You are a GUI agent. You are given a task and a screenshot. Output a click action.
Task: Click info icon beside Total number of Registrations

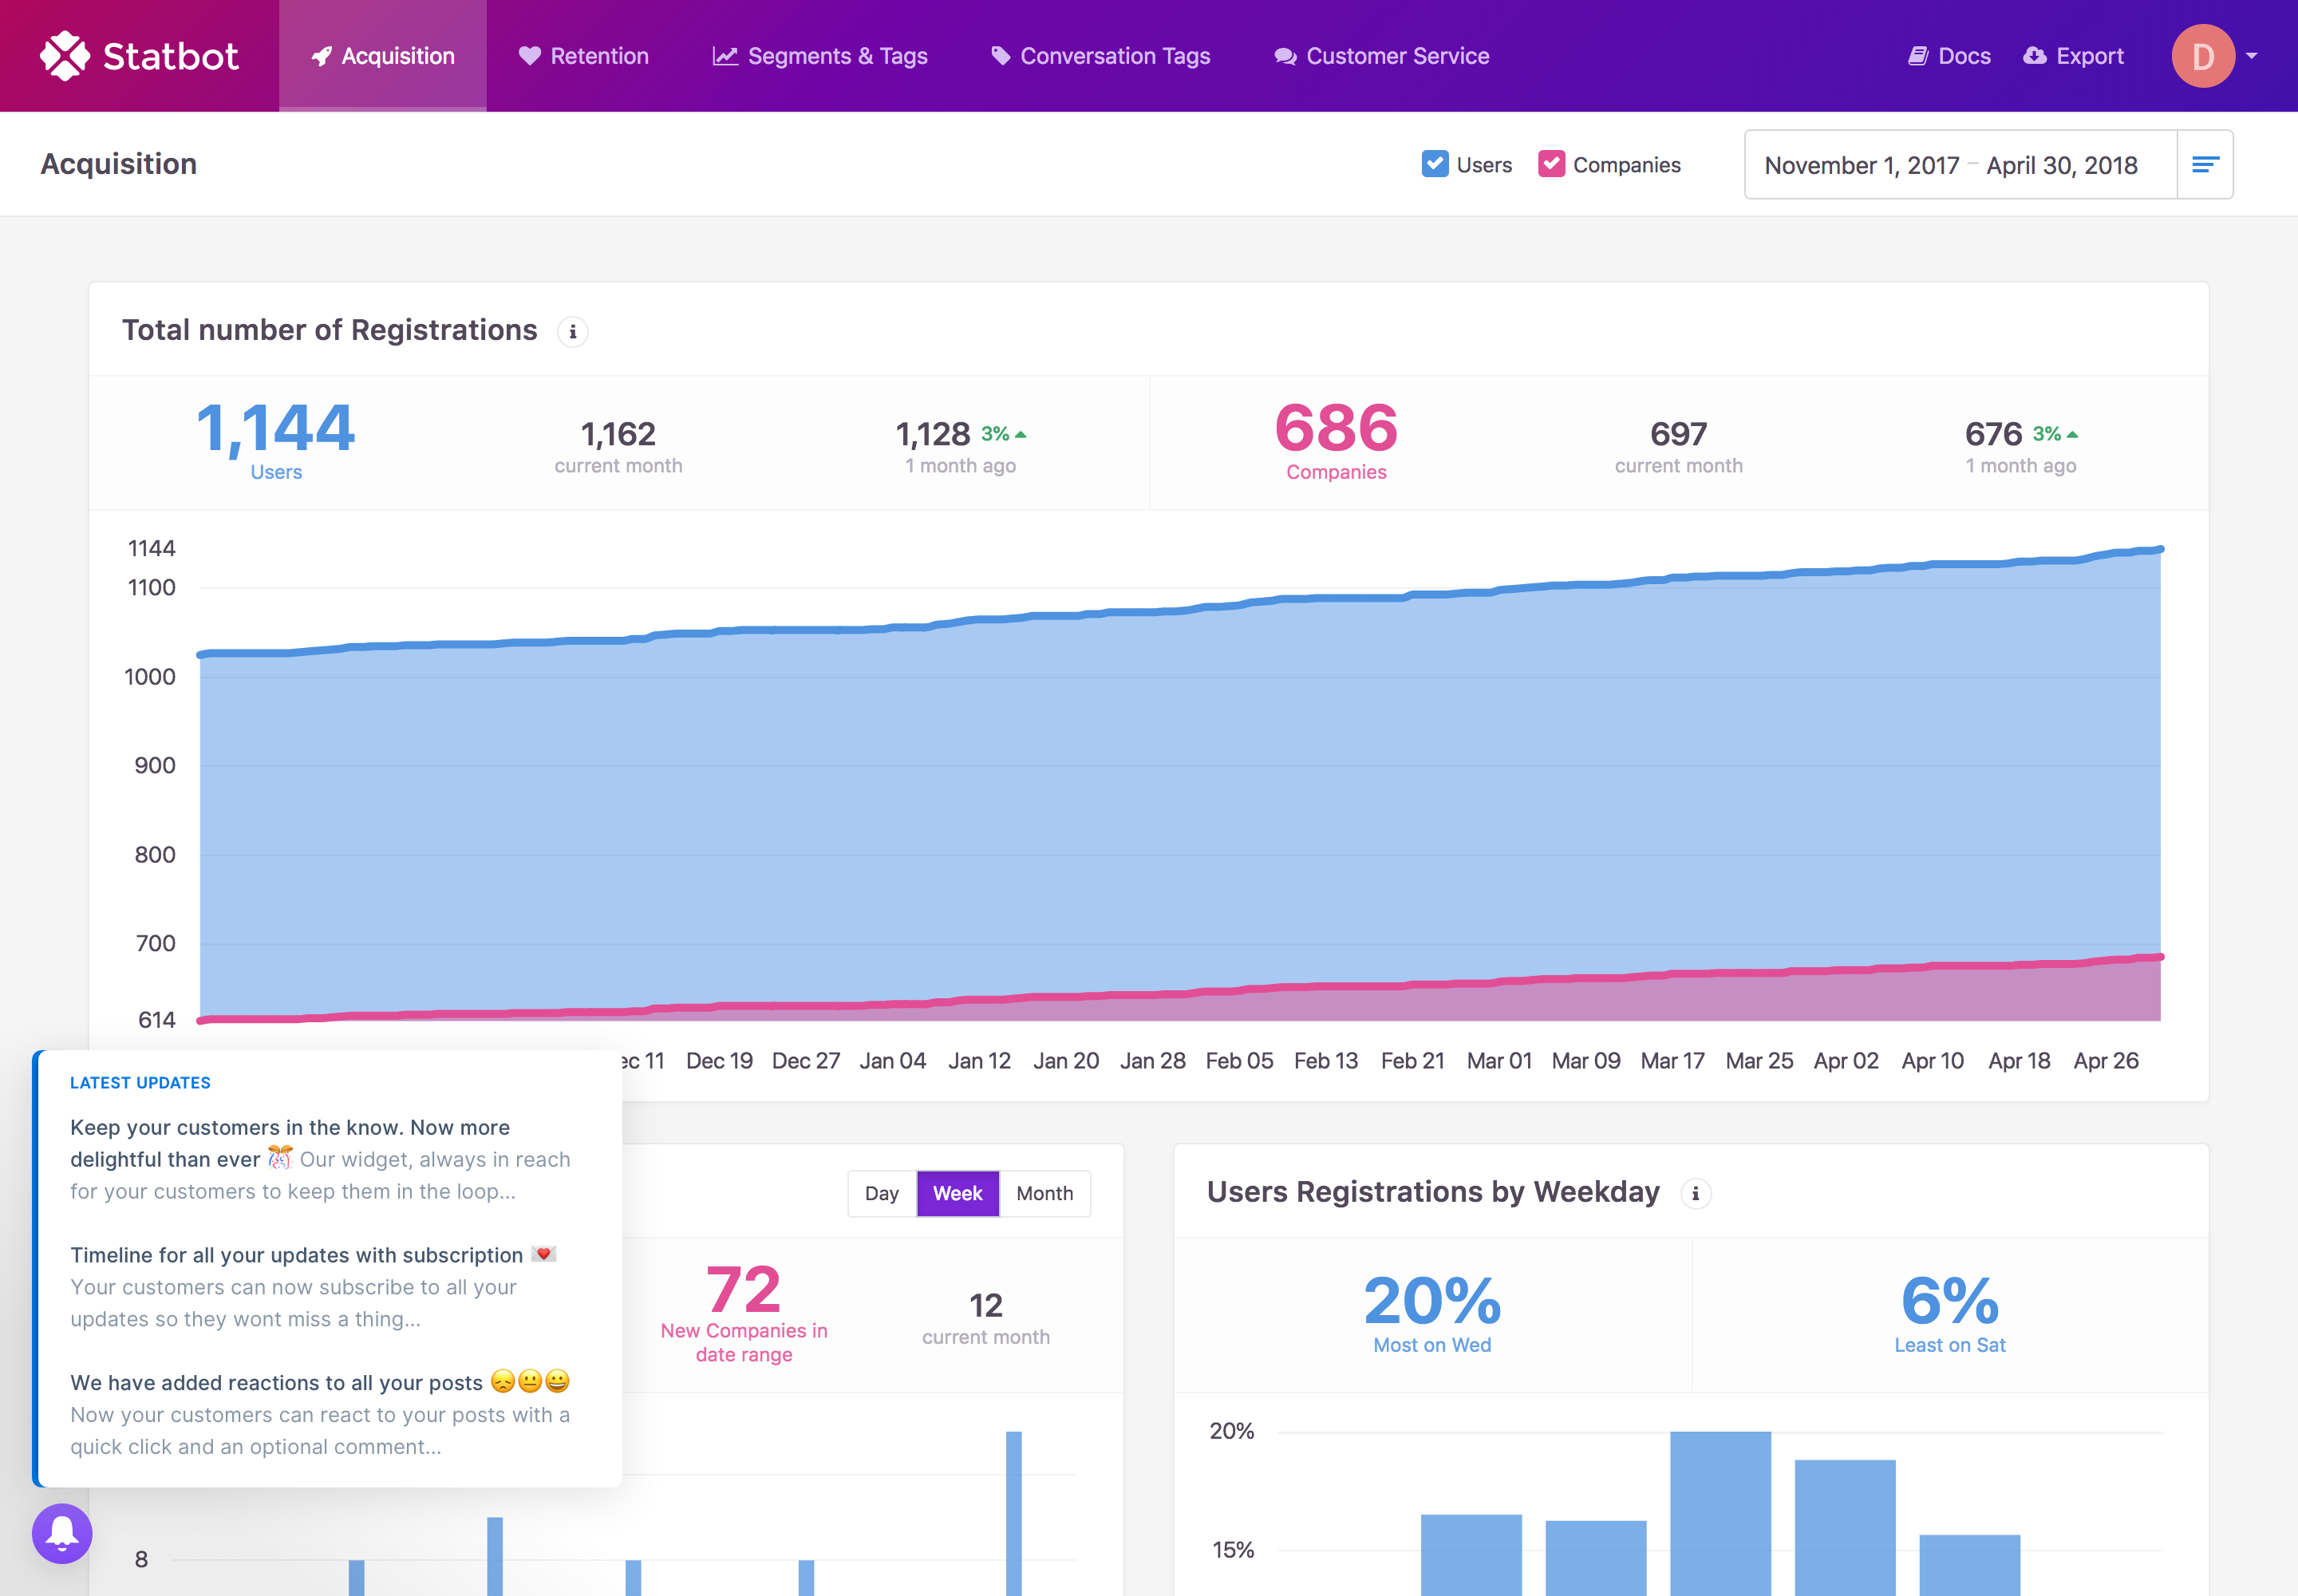pos(573,332)
